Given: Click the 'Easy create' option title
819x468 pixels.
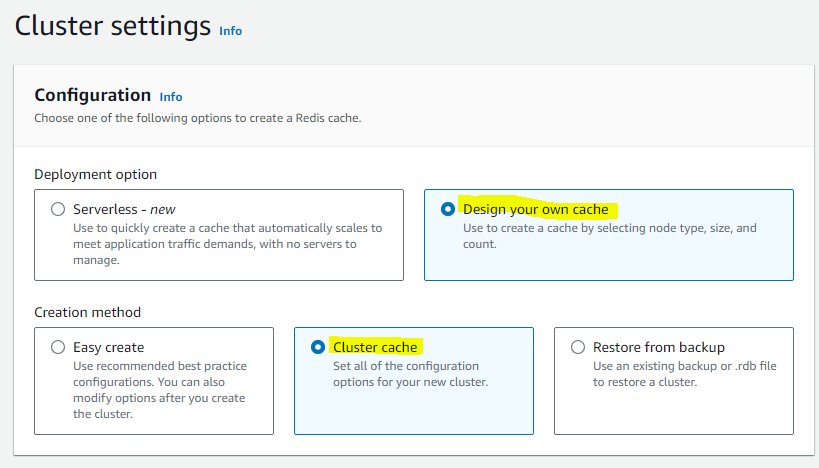Looking at the screenshot, I should coord(109,347).
